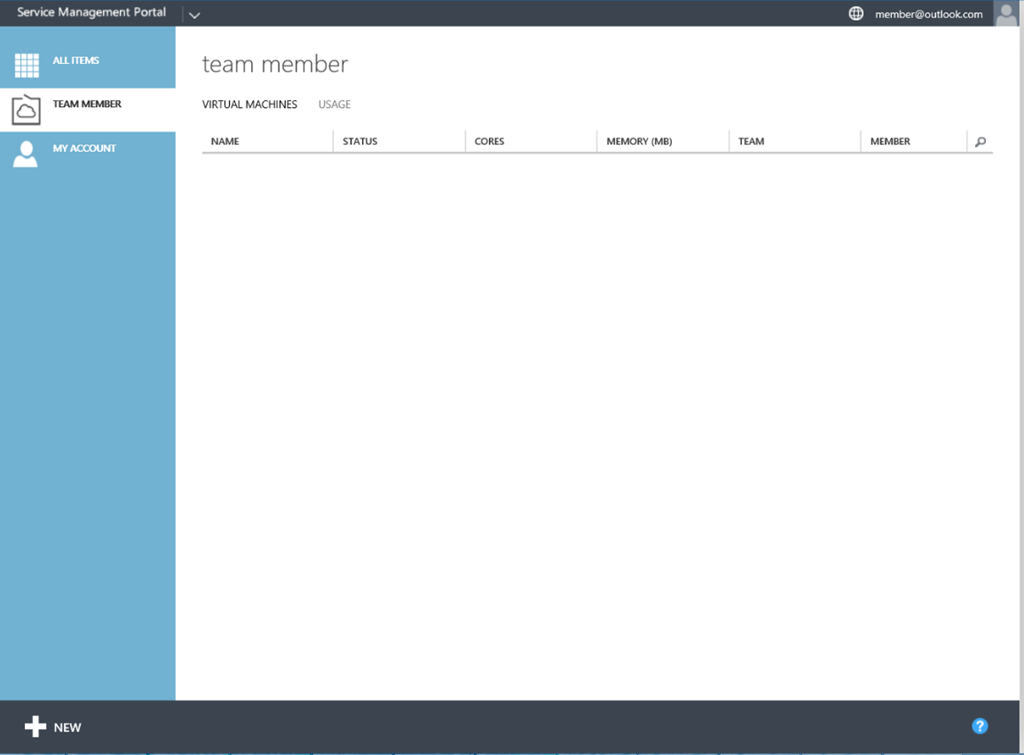Sort by the Name column header
The height and width of the screenshot is (755, 1024).
pos(225,142)
